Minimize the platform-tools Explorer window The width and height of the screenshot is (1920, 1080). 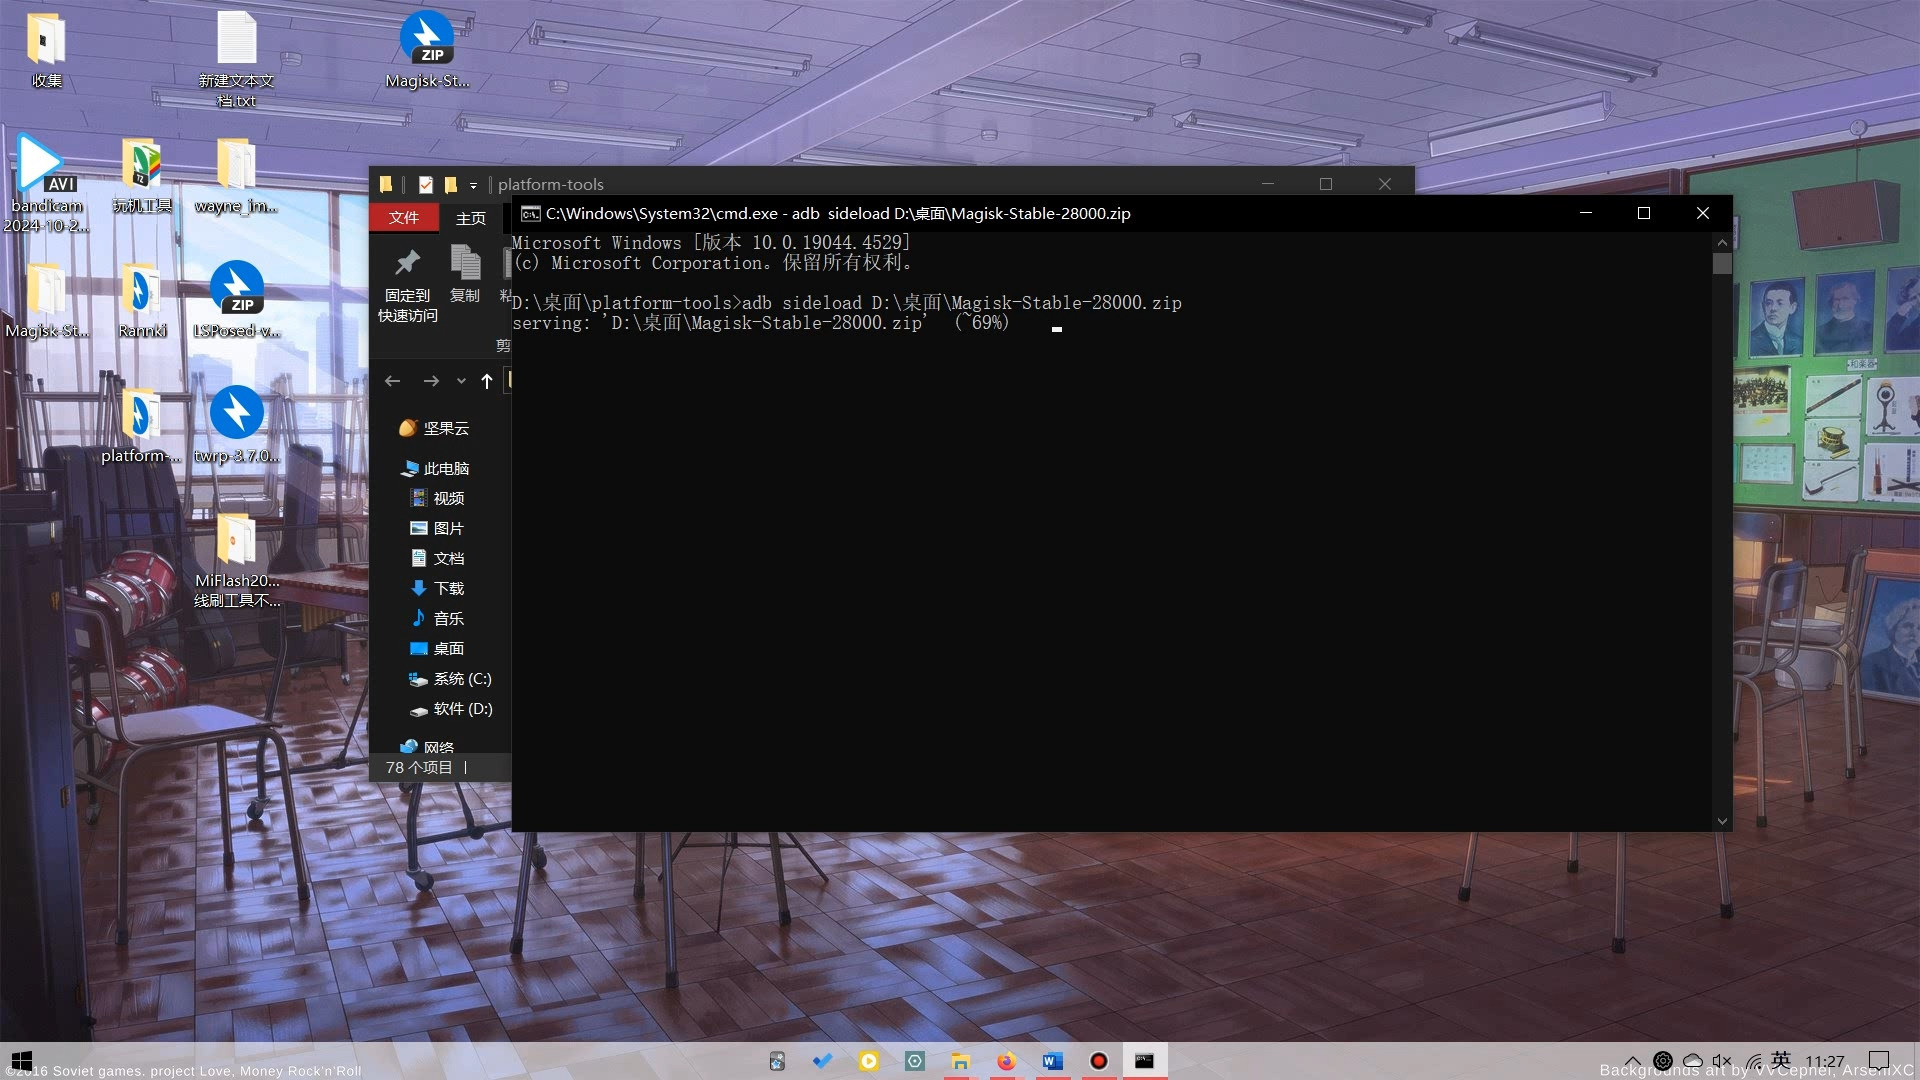point(1268,184)
